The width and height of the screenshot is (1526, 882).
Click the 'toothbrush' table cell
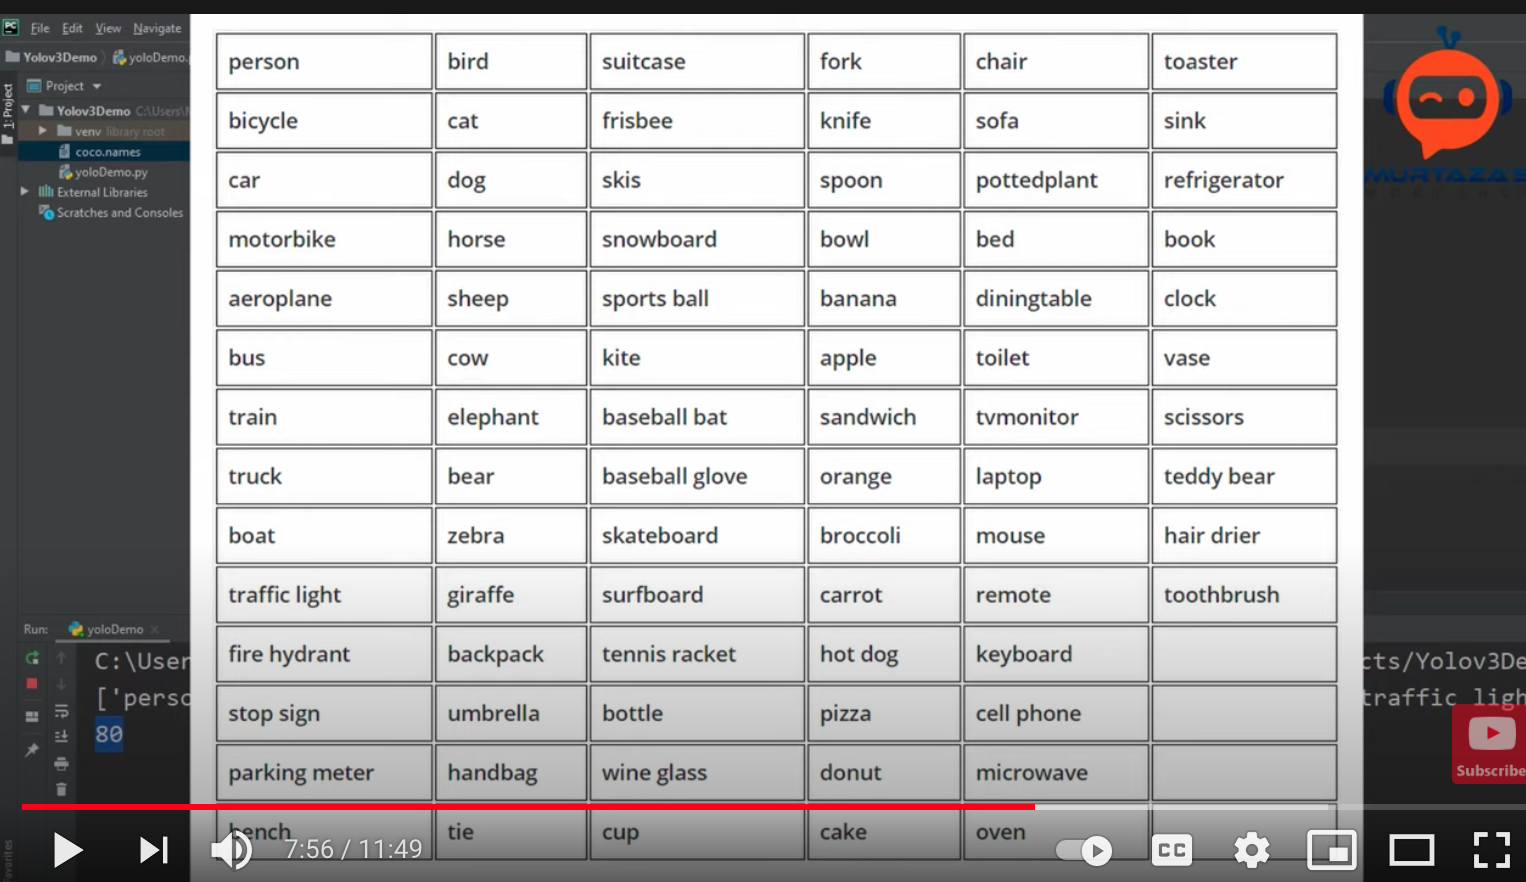tap(1244, 595)
